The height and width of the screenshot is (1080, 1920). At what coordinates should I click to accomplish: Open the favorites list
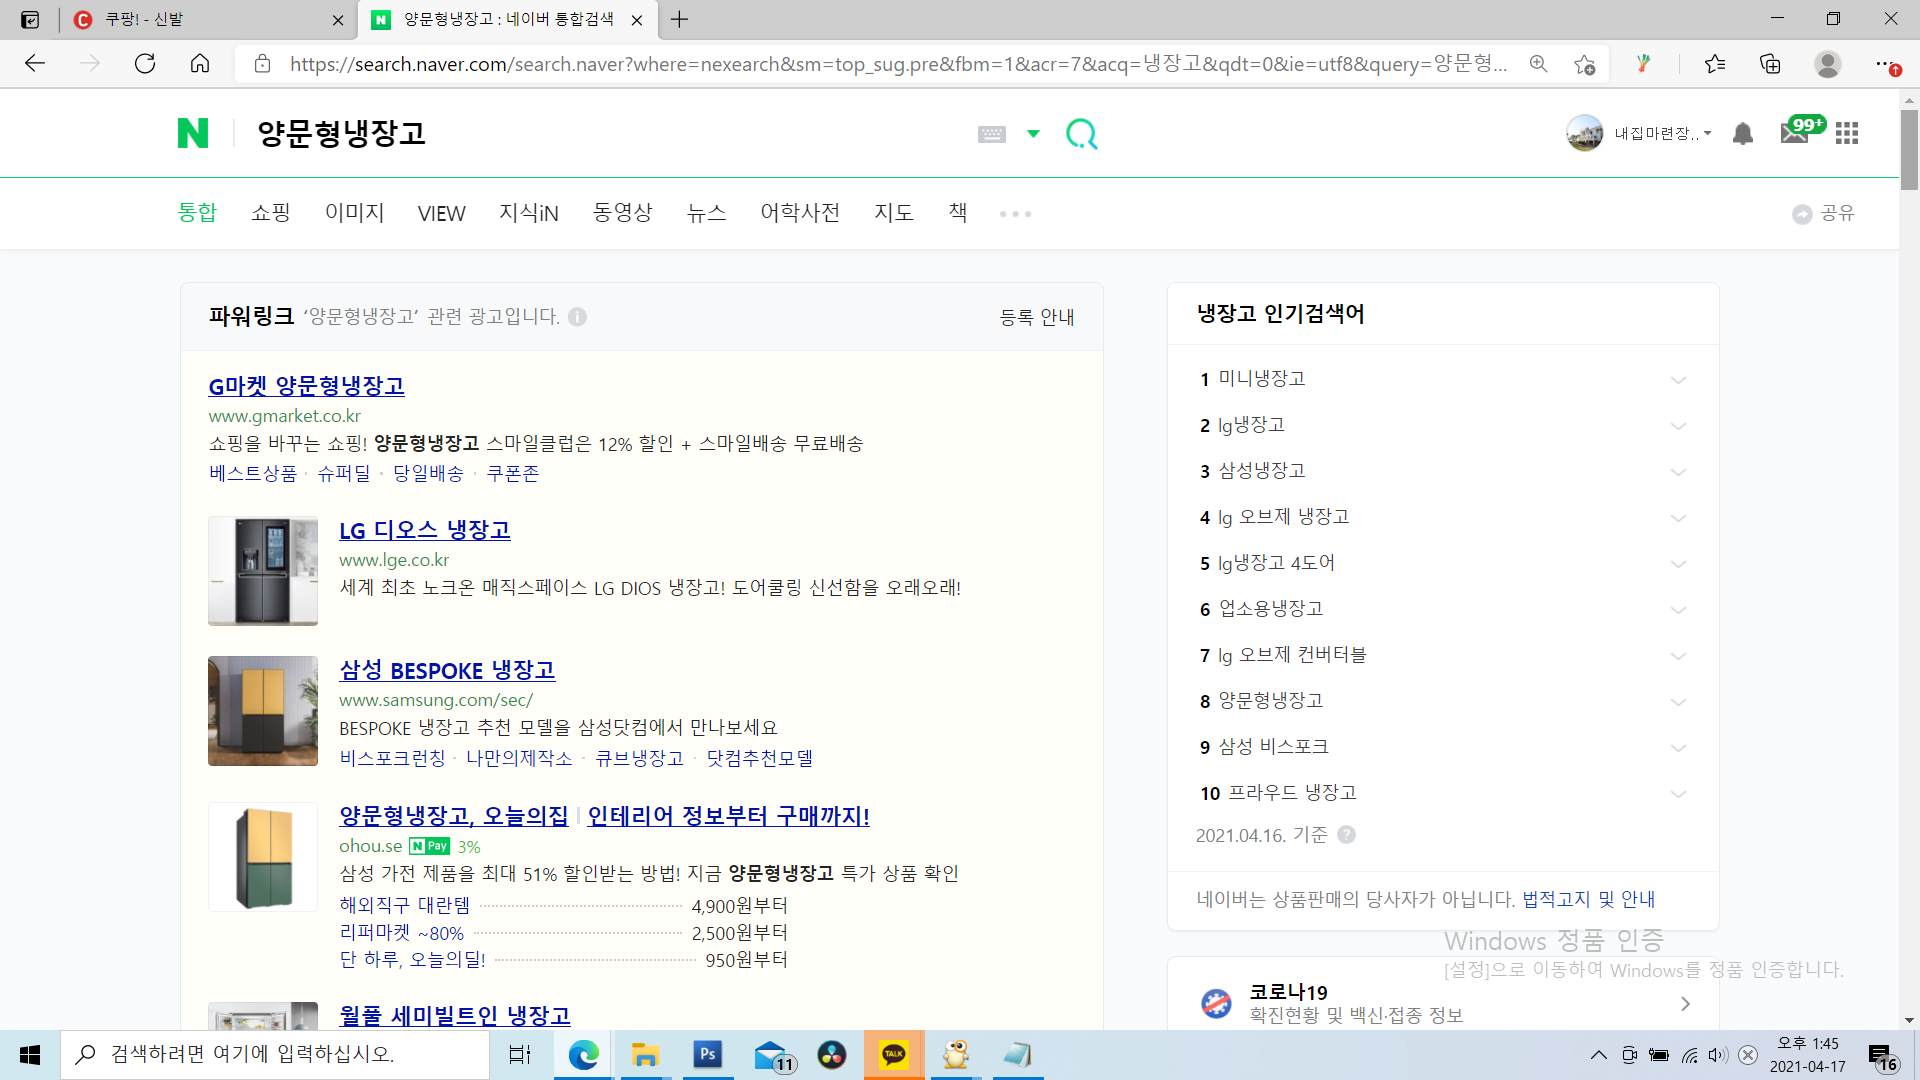pos(1715,64)
